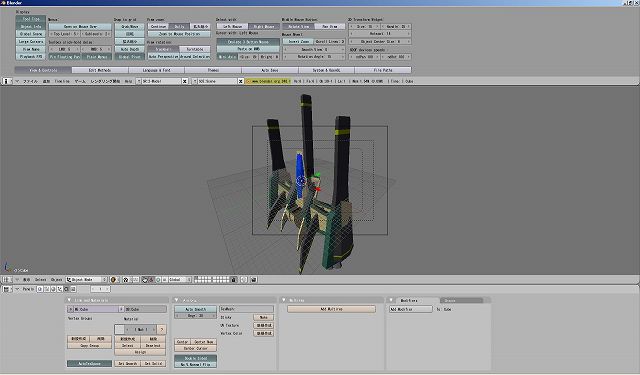The width and height of the screenshot is (640, 375).
Task: Open the Object menu in 3D view
Action: pos(56,280)
